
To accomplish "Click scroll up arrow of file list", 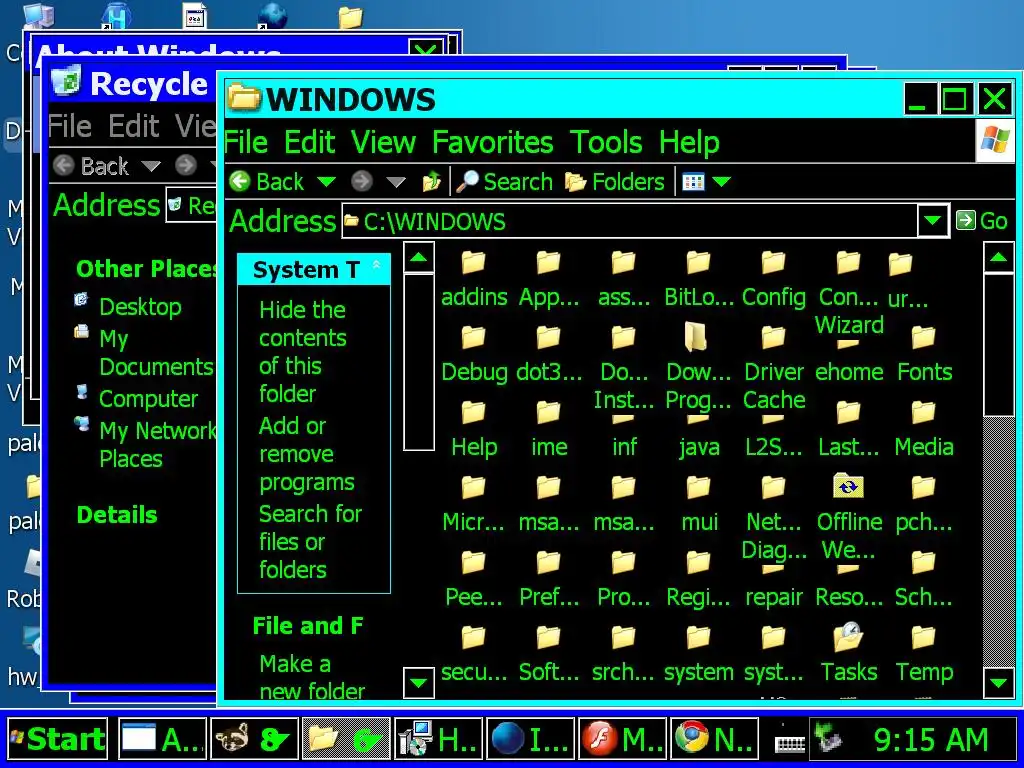I will [999, 257].
